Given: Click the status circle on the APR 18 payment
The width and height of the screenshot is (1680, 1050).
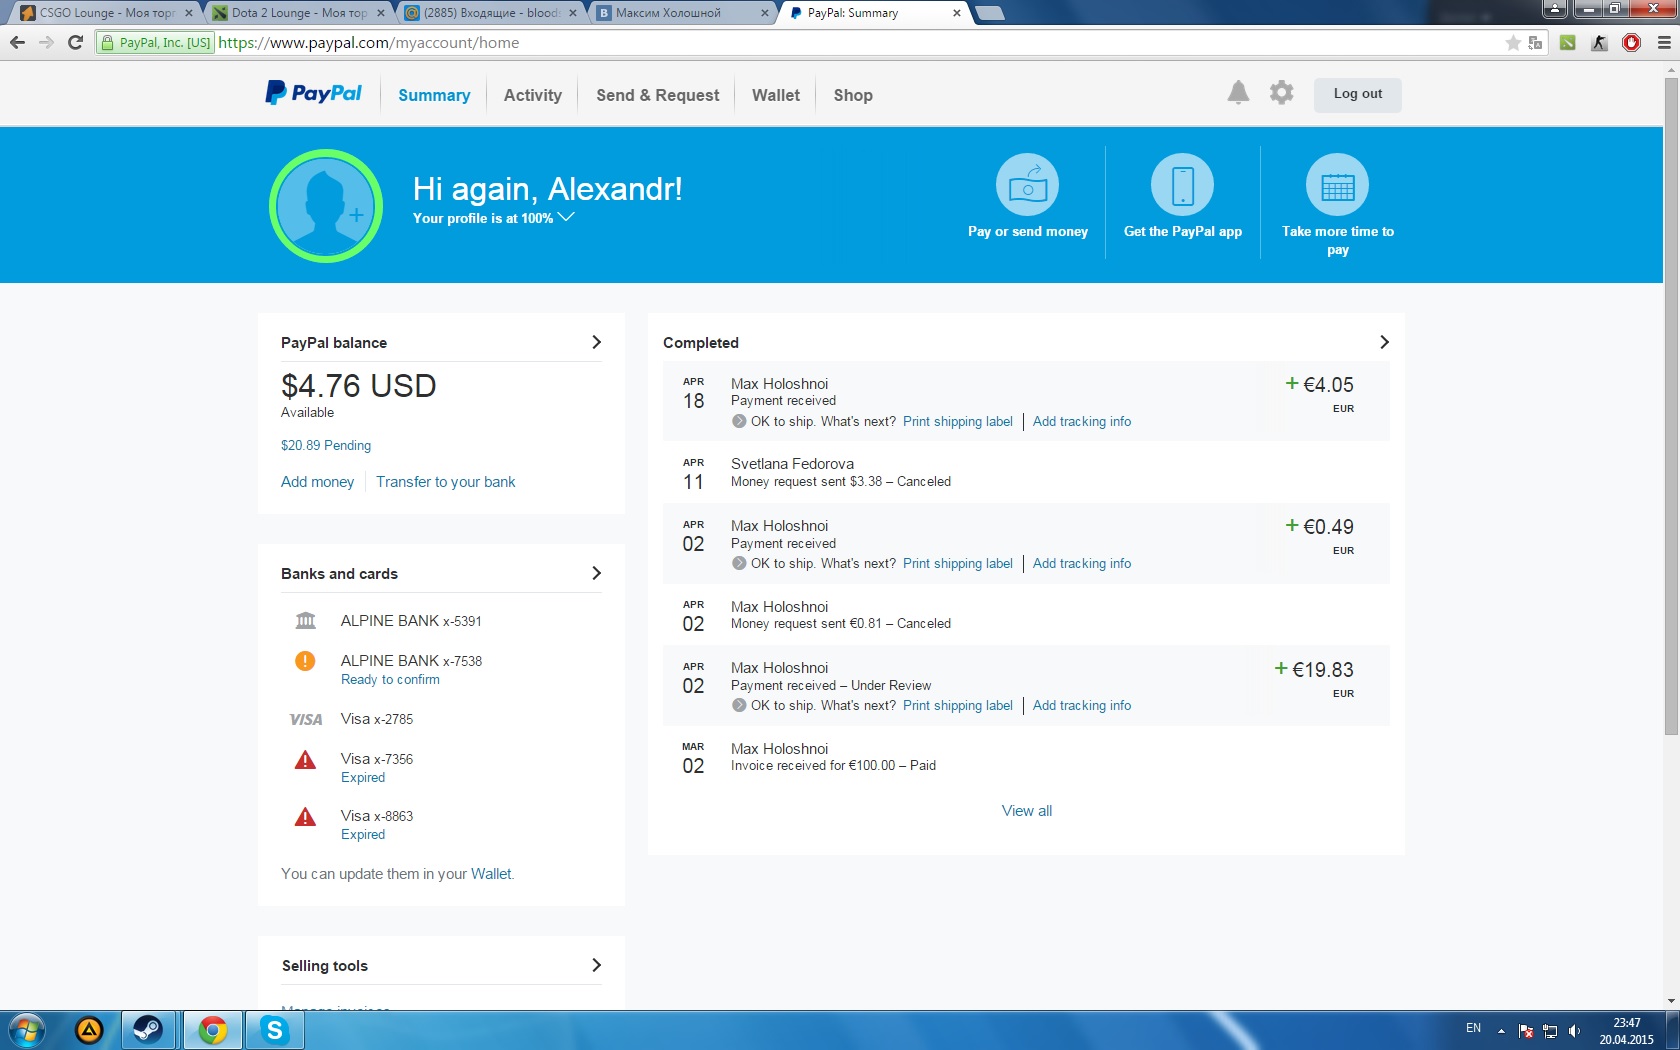Looking at the screenshot, I should tap(739, 421).
